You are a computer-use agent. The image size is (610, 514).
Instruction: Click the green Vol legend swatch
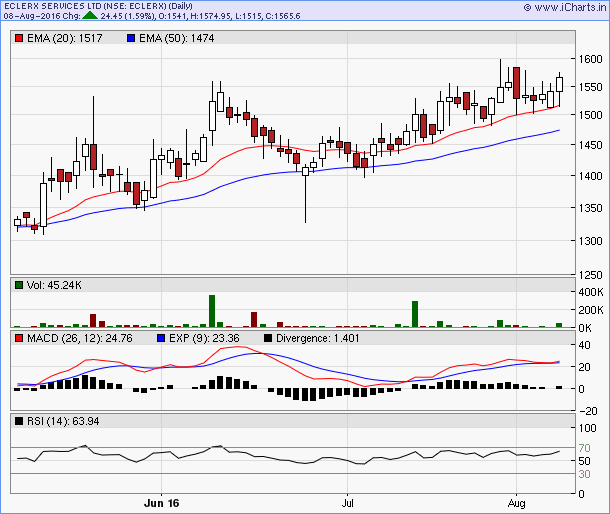[19, 285]
